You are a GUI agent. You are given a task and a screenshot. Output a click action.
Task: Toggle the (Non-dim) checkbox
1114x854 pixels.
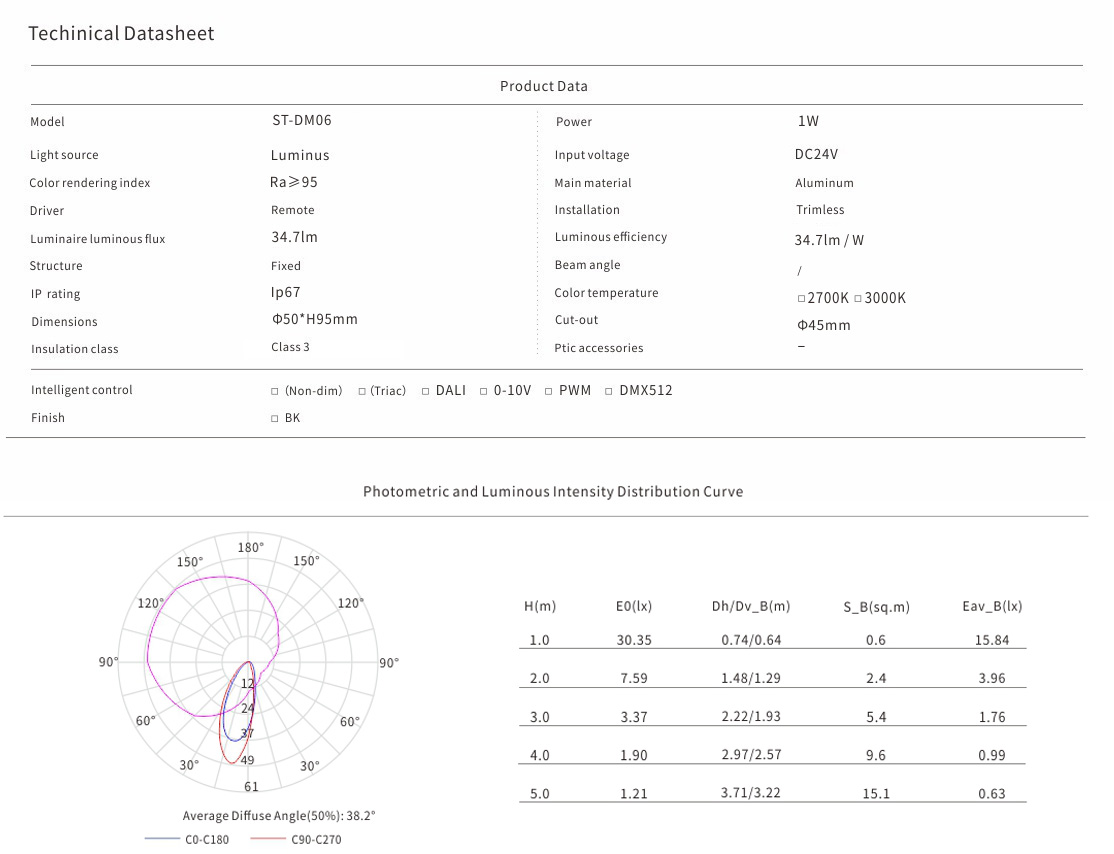click(x=275, y=391)
